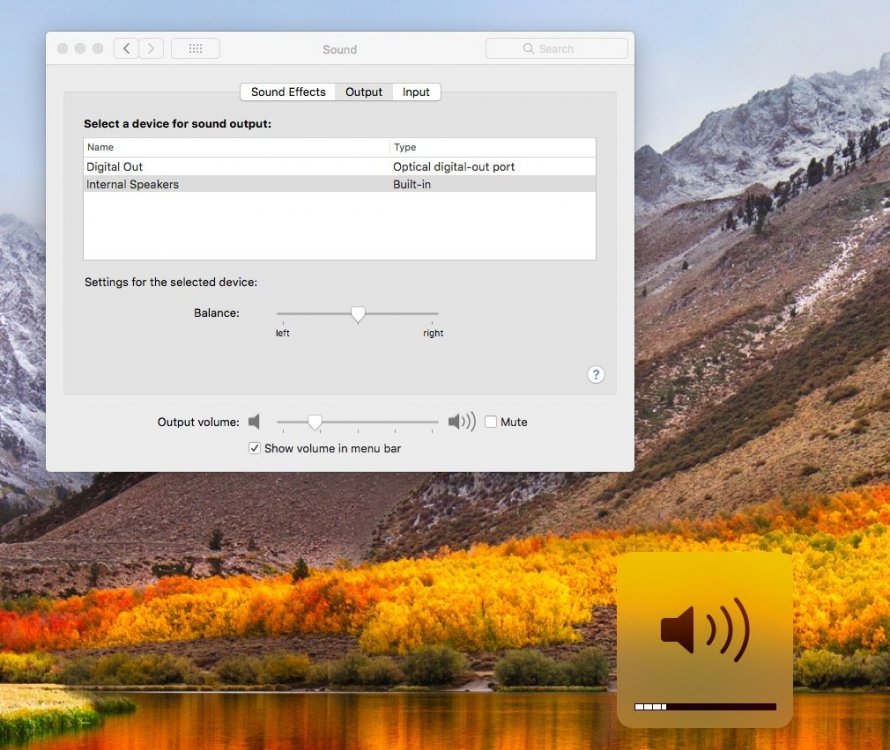Show all preferences grid button
890x750 pixels.
pyautogui.click(x=195, y=49)
